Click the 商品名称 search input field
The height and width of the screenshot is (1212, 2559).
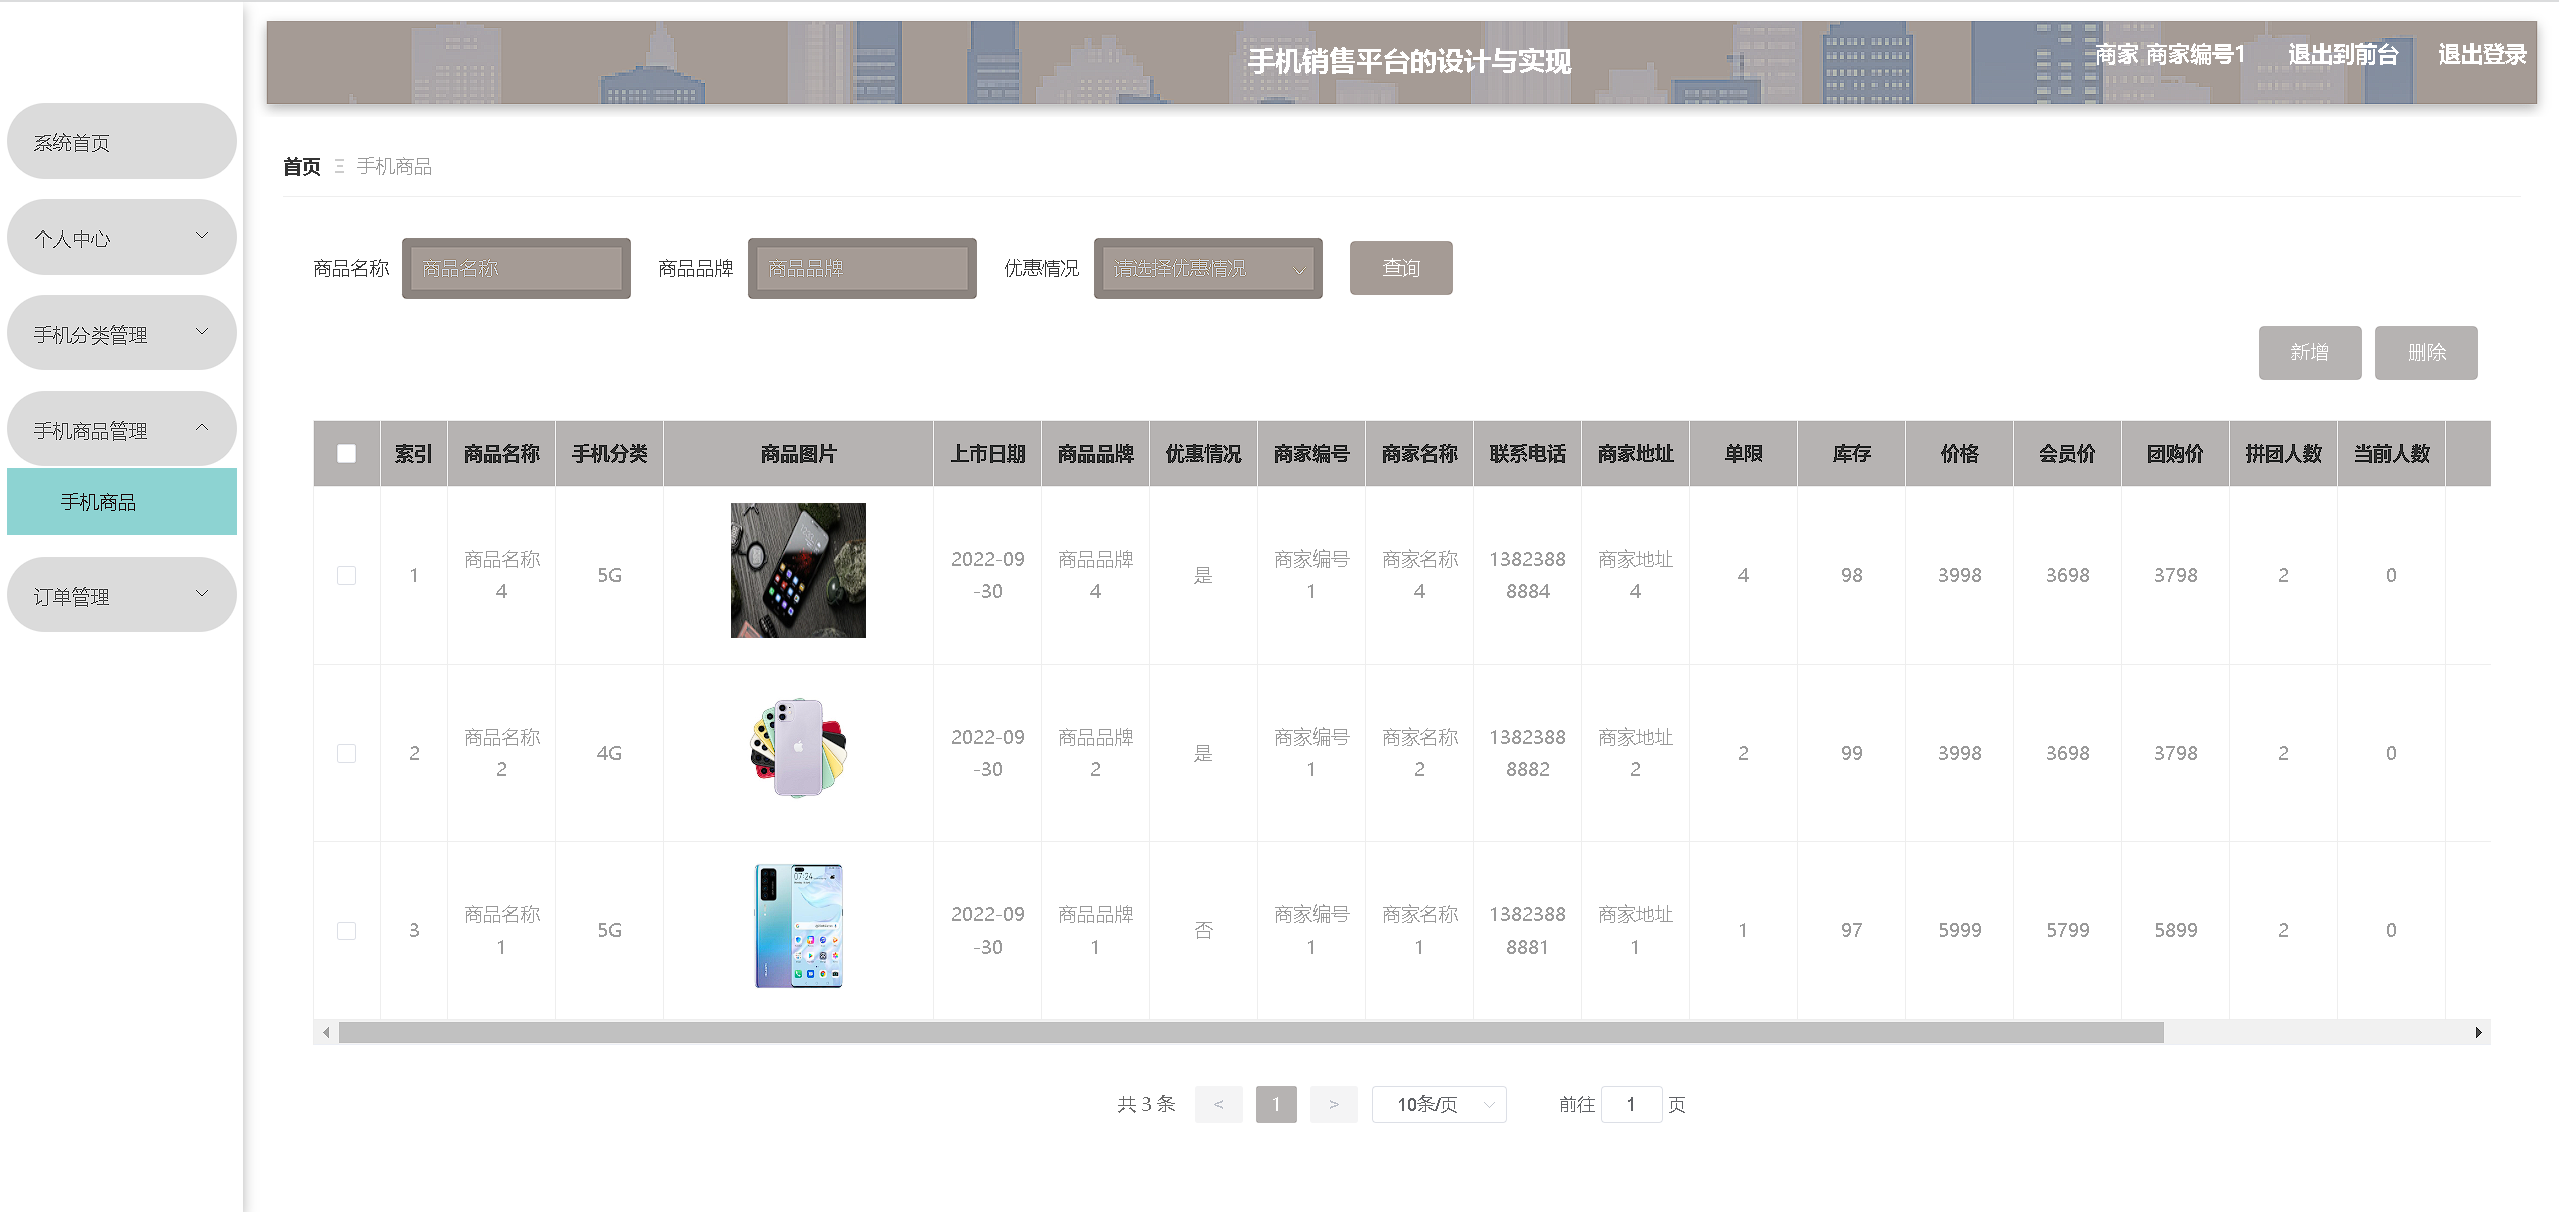(x=516, y=268)
